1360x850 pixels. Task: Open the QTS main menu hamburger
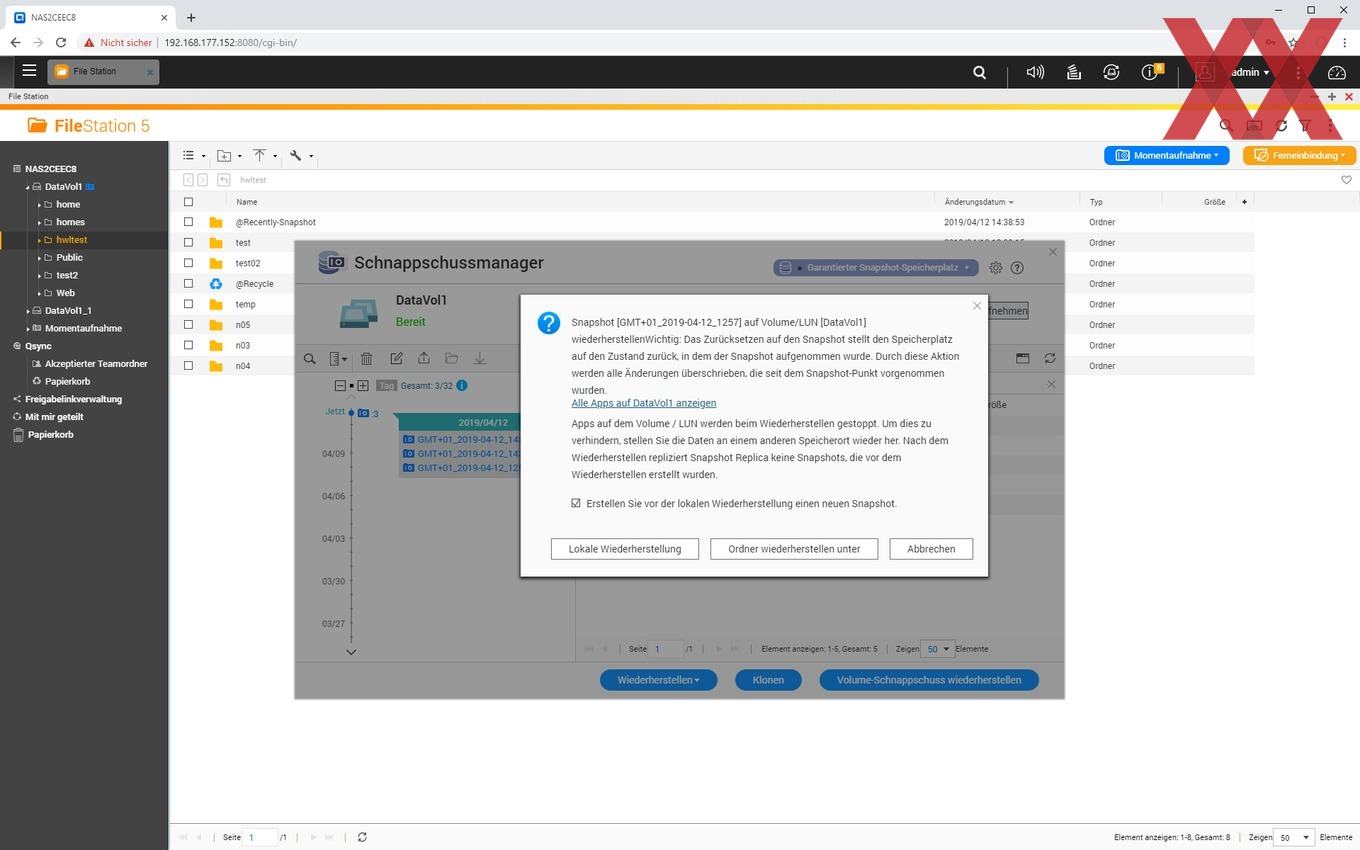click(x=29, y=71)
